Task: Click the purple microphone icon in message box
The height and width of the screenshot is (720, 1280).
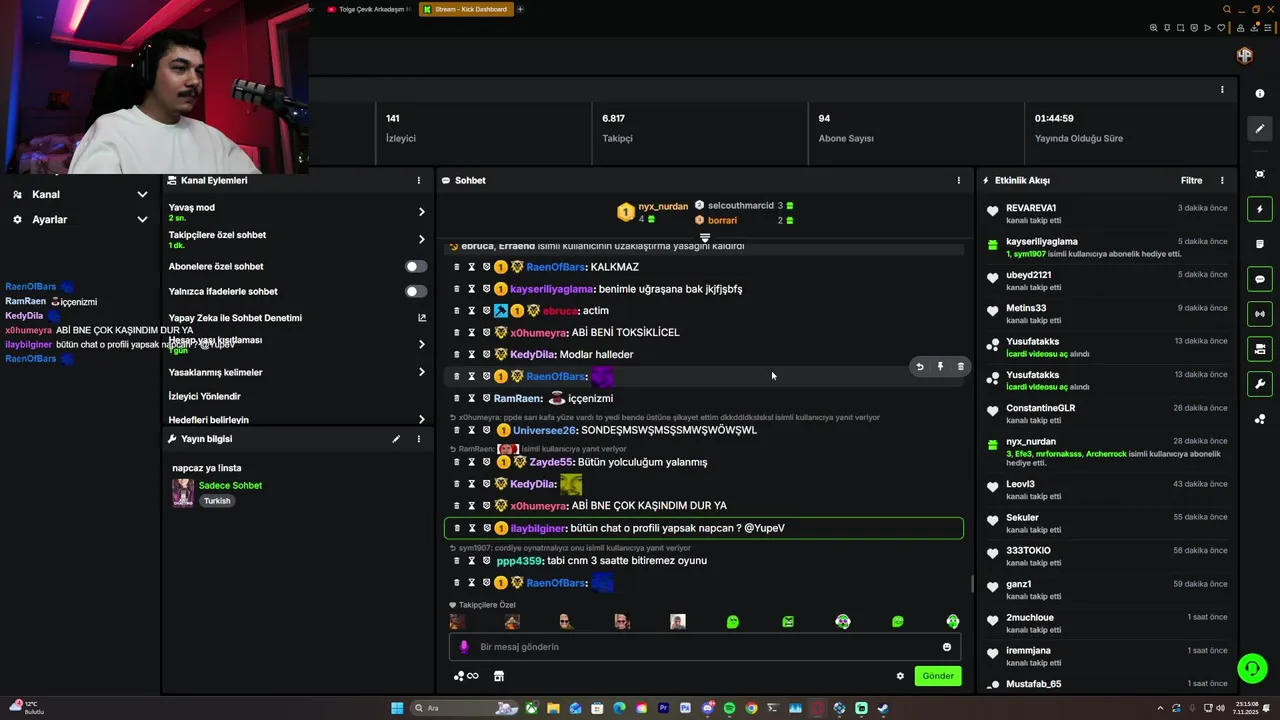Action: [463, 647]
